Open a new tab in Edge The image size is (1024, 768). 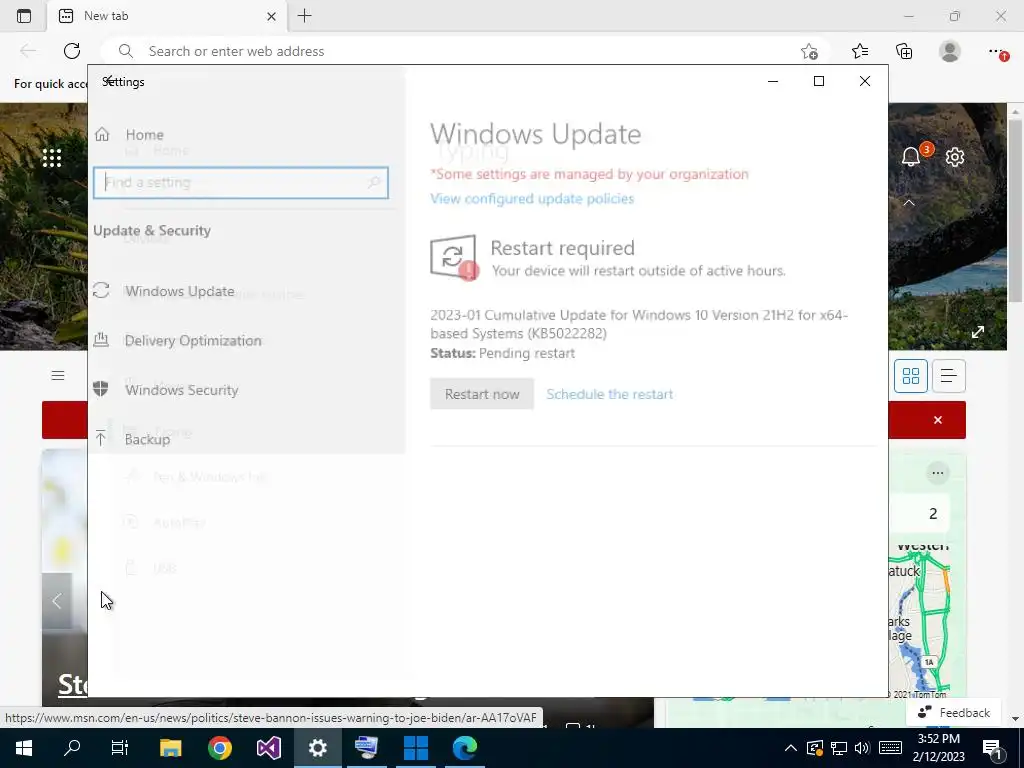tap(304, 16)
